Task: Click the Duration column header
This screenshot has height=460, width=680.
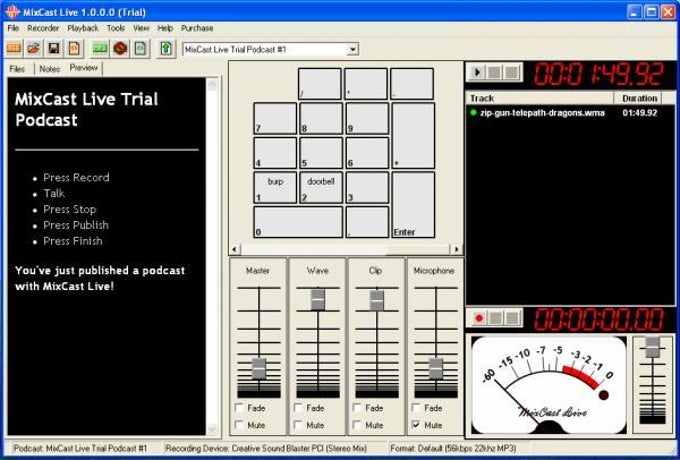Action: [x=639, y=98]
